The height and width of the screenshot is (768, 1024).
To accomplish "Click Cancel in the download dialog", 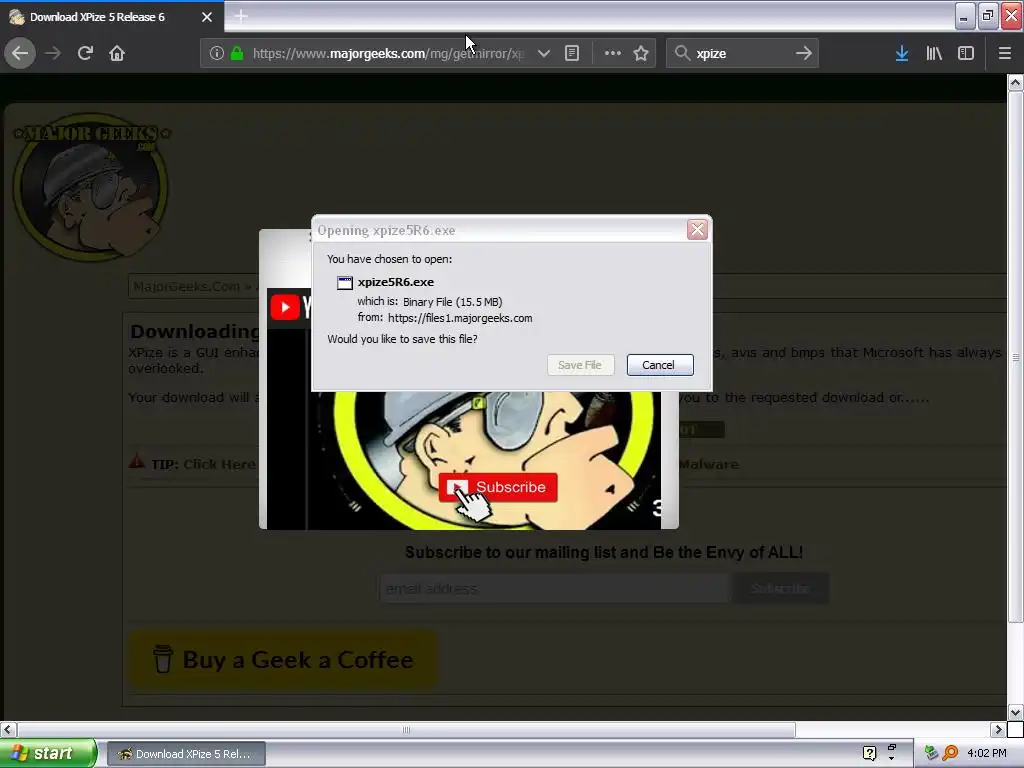I will (x=660, y=365).
